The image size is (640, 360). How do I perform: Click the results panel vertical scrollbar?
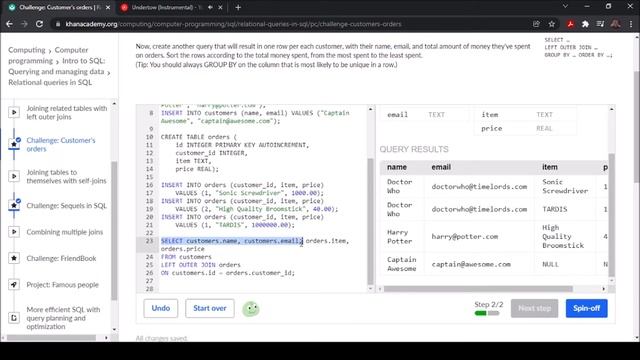click(611, 215)
